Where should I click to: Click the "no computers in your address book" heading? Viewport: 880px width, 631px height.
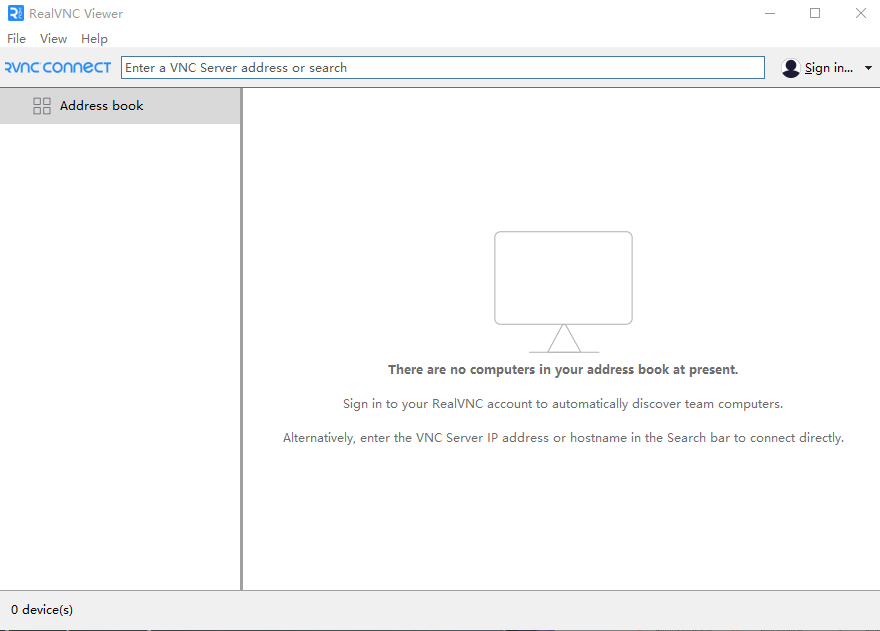pyautogui.click(x=563, y=370)
